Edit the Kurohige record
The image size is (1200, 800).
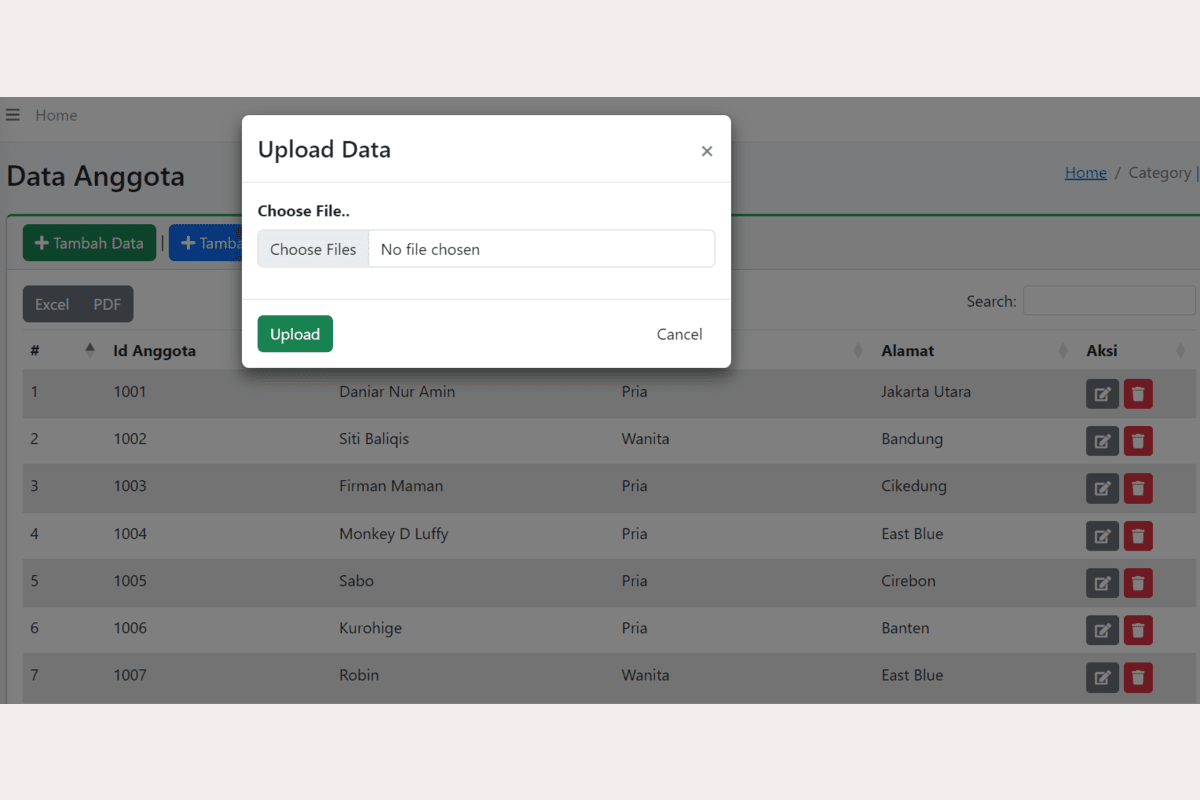click(x=1102, y=630)
